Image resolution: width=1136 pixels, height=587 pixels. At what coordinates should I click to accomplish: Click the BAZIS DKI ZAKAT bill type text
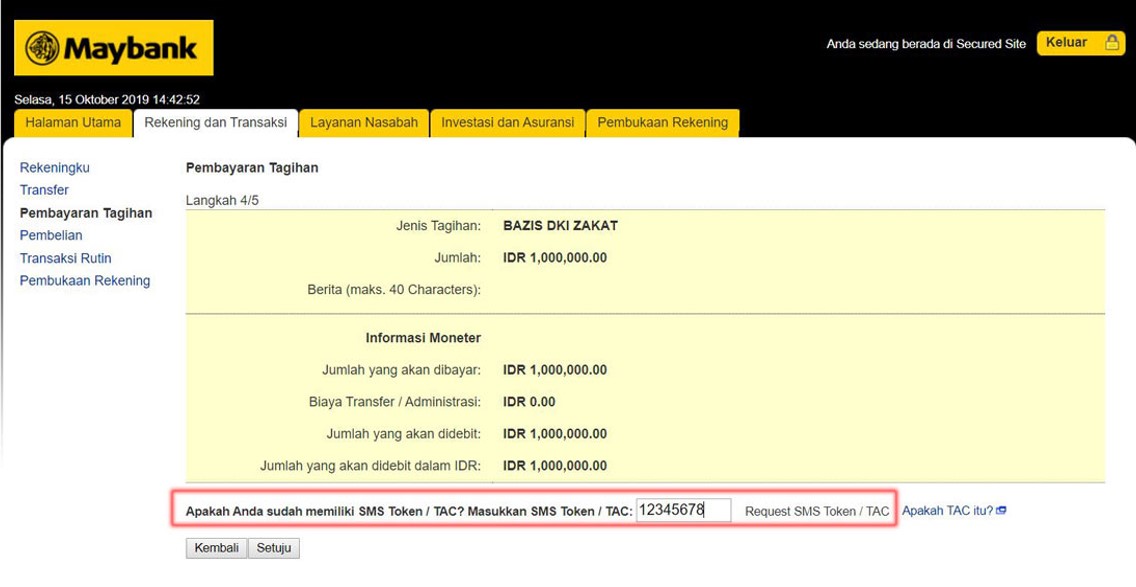point(561,225)
